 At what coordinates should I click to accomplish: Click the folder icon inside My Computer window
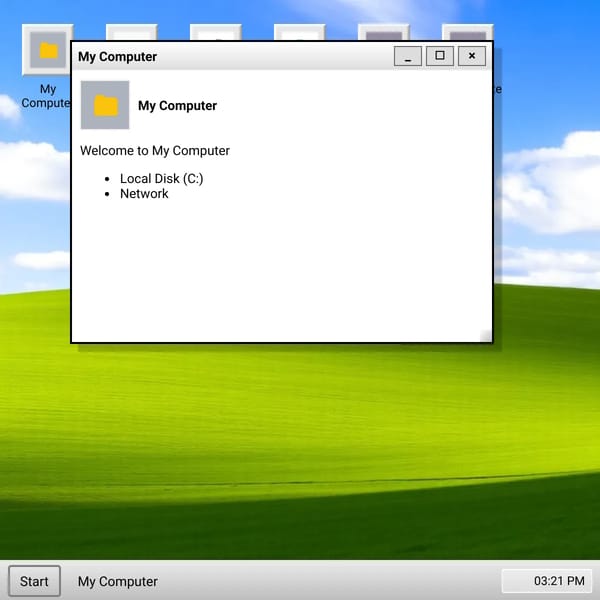(x=105, y=105)
